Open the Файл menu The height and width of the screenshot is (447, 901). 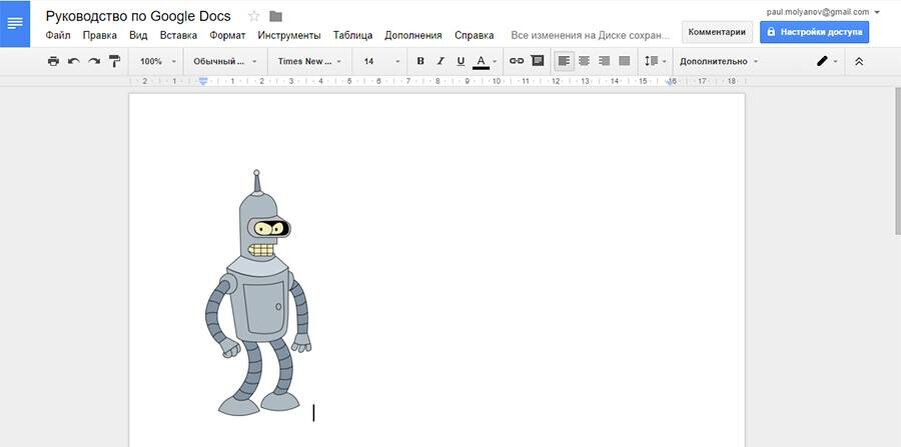tap(58, 35)
